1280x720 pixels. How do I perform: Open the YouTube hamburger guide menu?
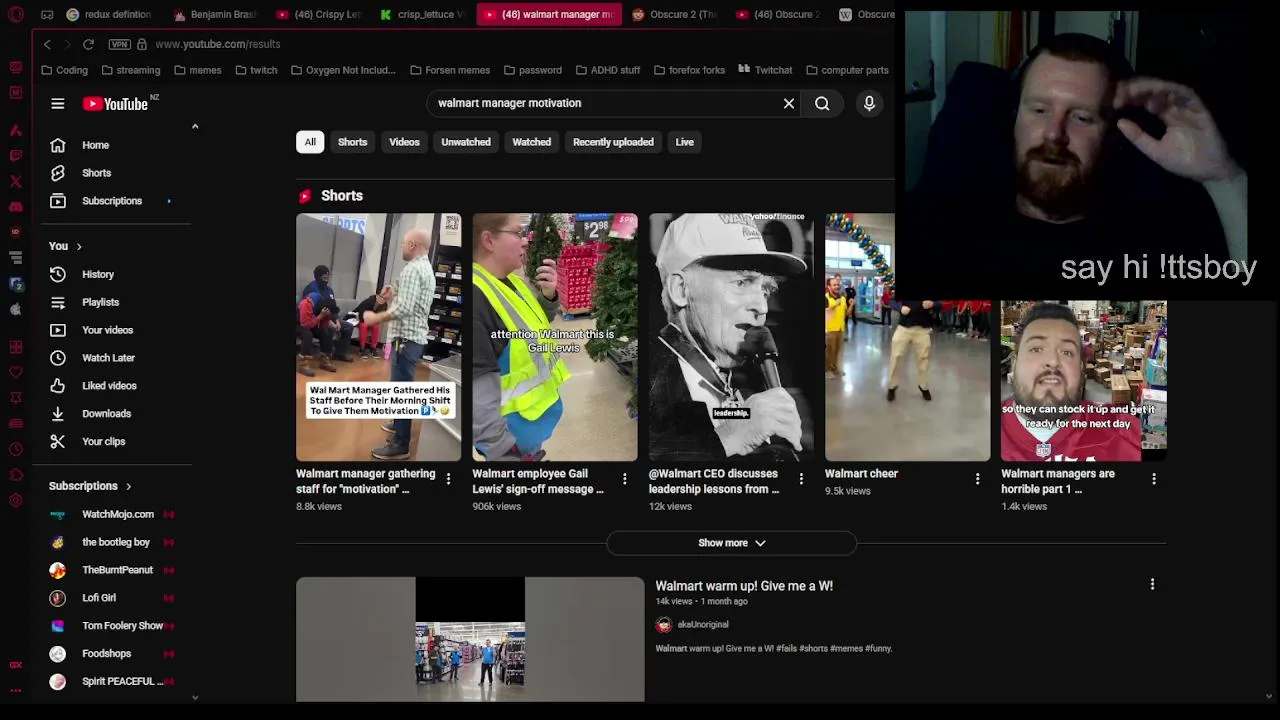pyautogui.click(x=58, y=104)
